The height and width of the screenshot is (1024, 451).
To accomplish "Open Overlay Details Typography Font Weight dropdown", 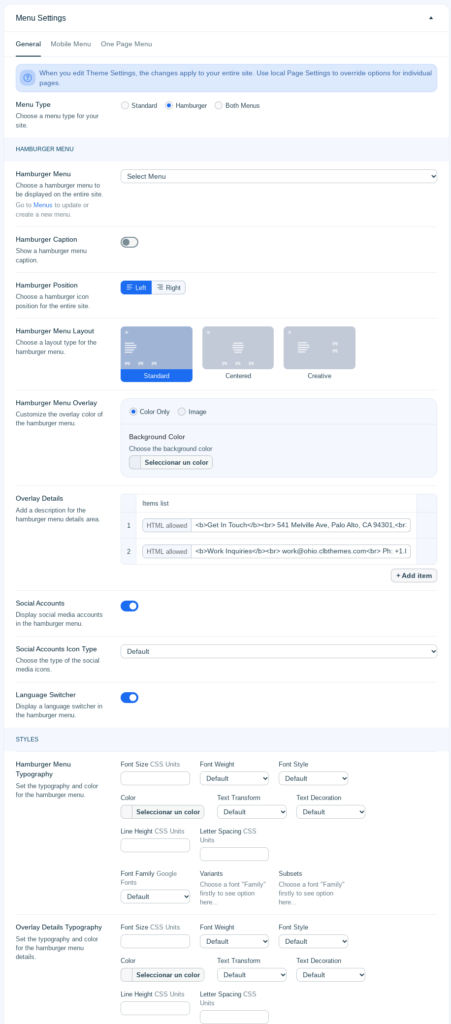I will [234, 942].
